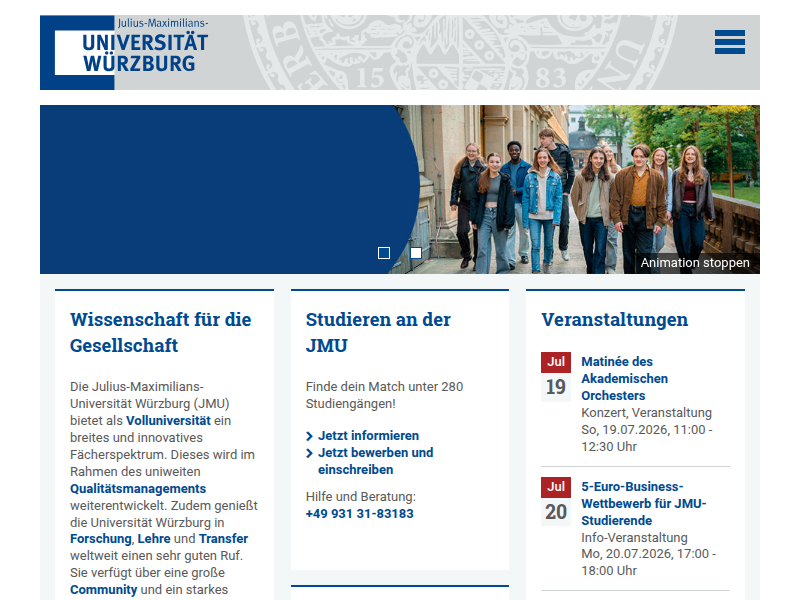Click chevron beside Jetzt bewerben
This screenshot has height=600, width=800.
(x=309, y=453)
